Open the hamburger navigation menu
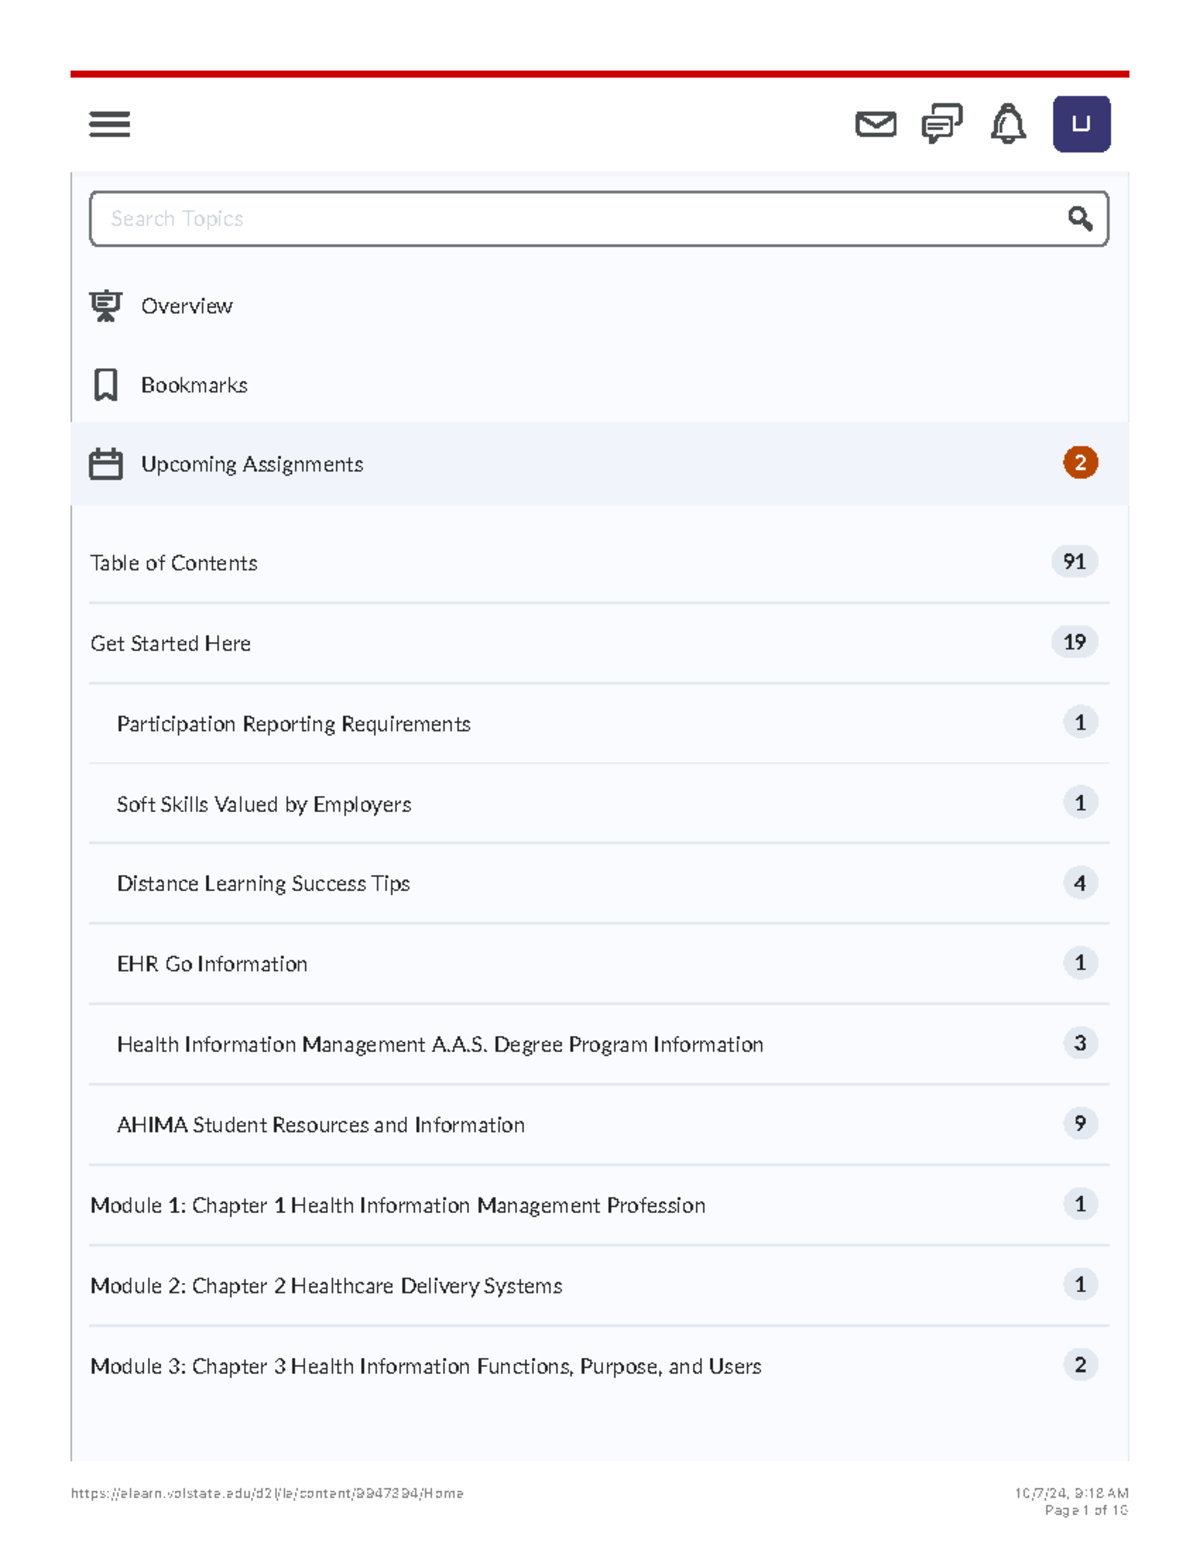The width and height of the screenshot is (1200, 1553). pos(109,124)
